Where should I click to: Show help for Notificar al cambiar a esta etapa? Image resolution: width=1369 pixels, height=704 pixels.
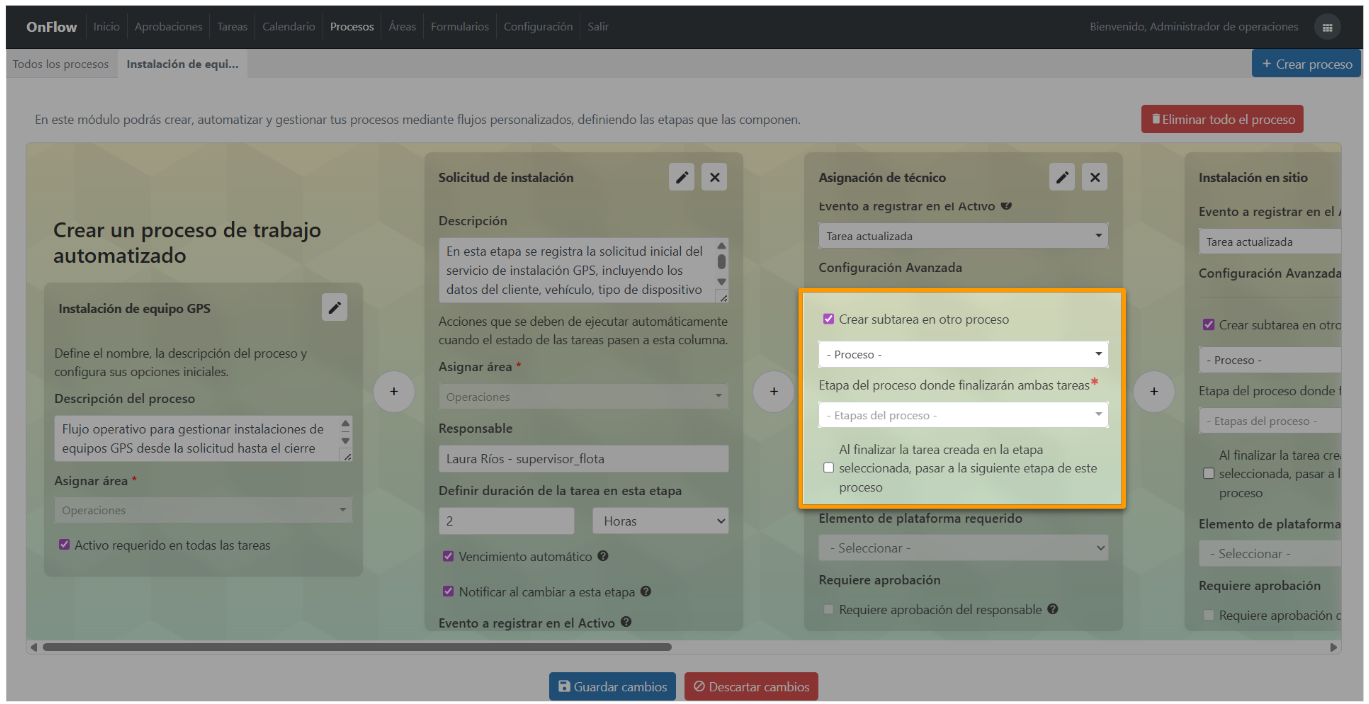(646, 591)
